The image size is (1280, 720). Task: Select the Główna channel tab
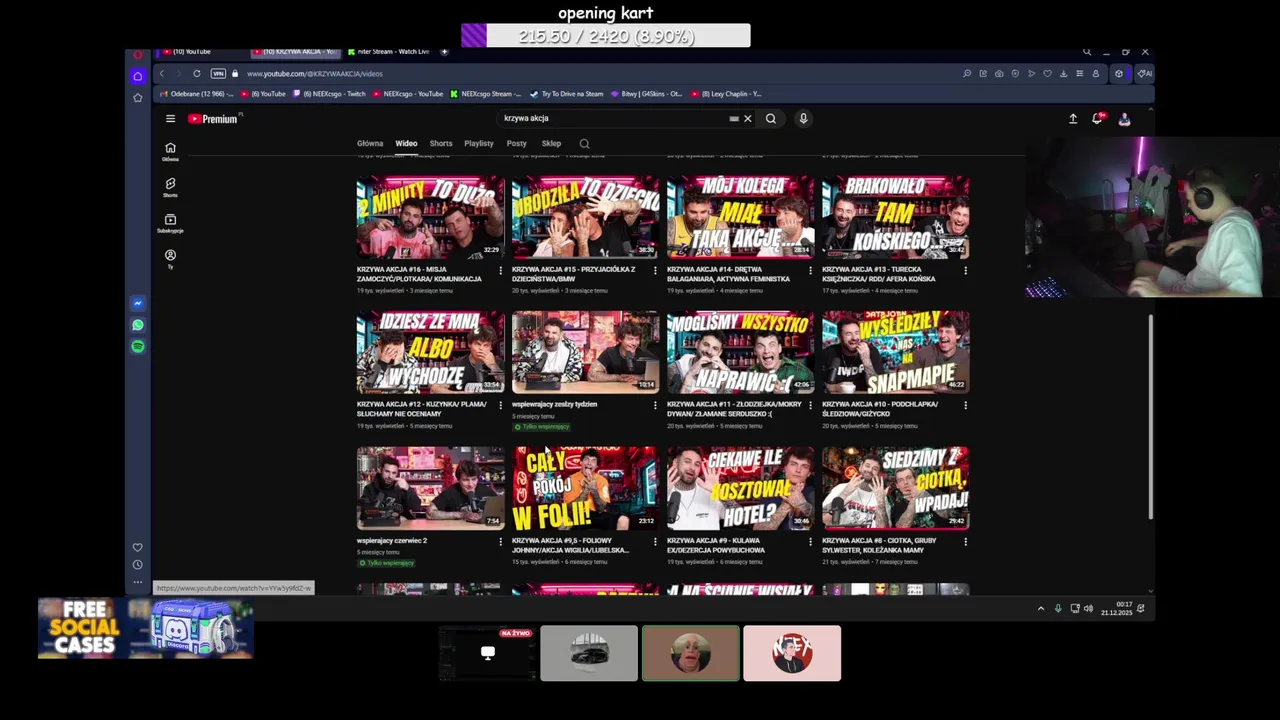(370, 143)
